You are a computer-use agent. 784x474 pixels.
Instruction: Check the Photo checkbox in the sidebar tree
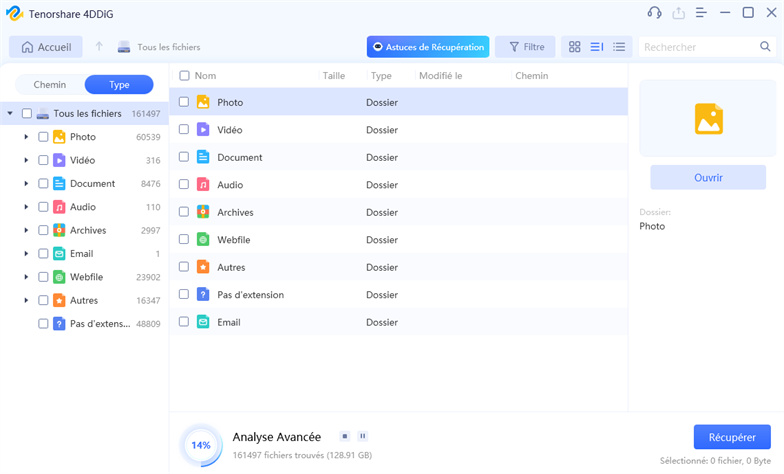tap(43, 137)
